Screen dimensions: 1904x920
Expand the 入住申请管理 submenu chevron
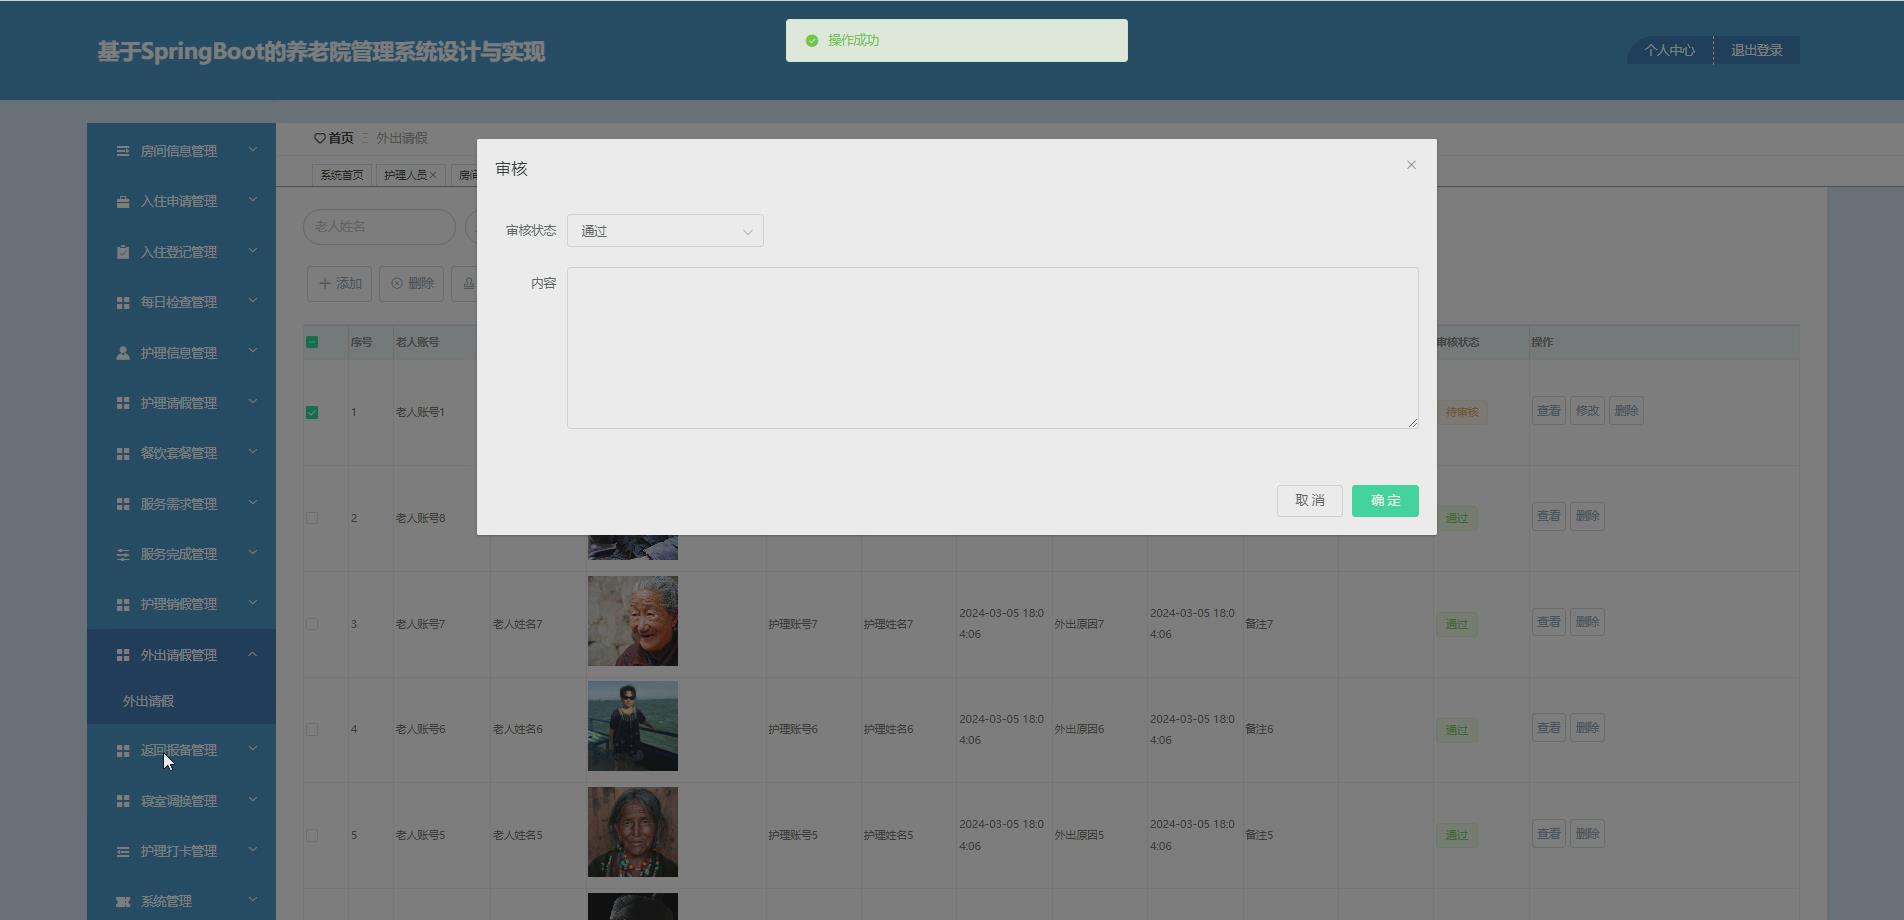tap(253, 200)
